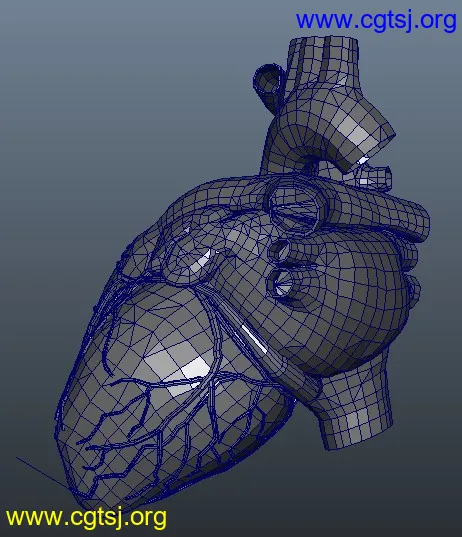Click the small short tube under pulmonary artery
Screen dimensions: 462x537
pos(375,177)
